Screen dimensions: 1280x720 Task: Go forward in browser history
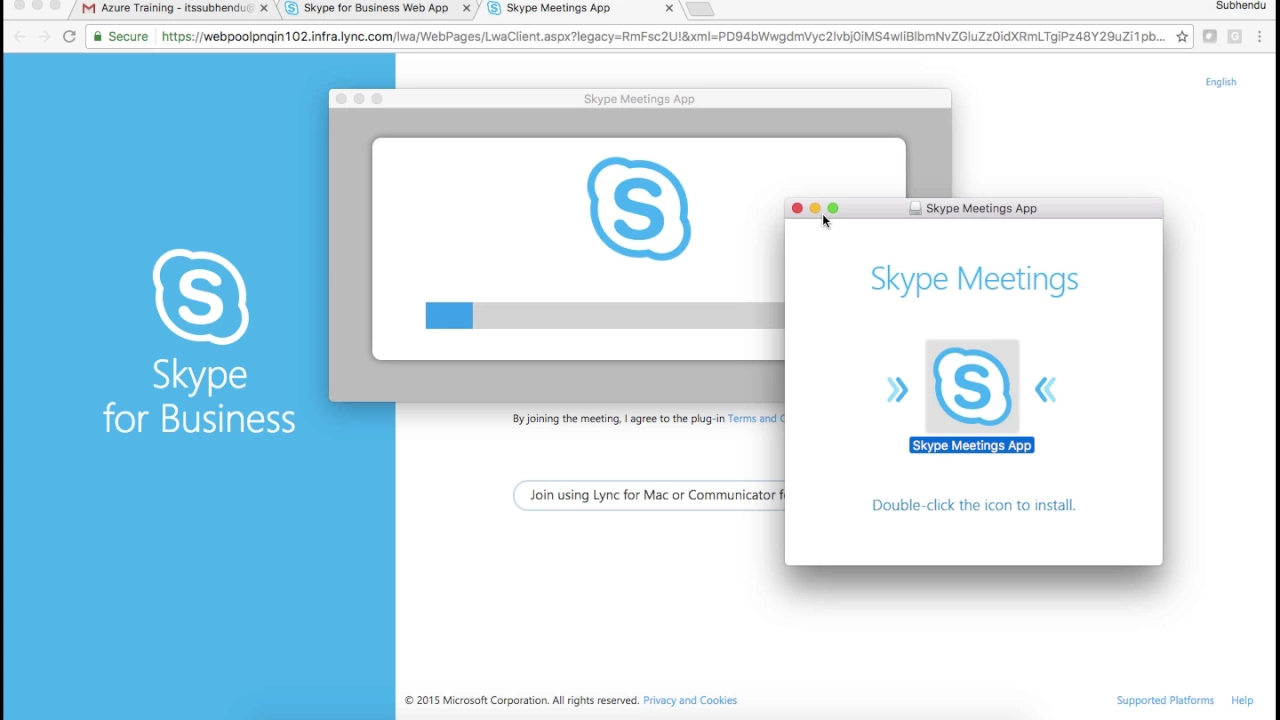pos(44,37)
